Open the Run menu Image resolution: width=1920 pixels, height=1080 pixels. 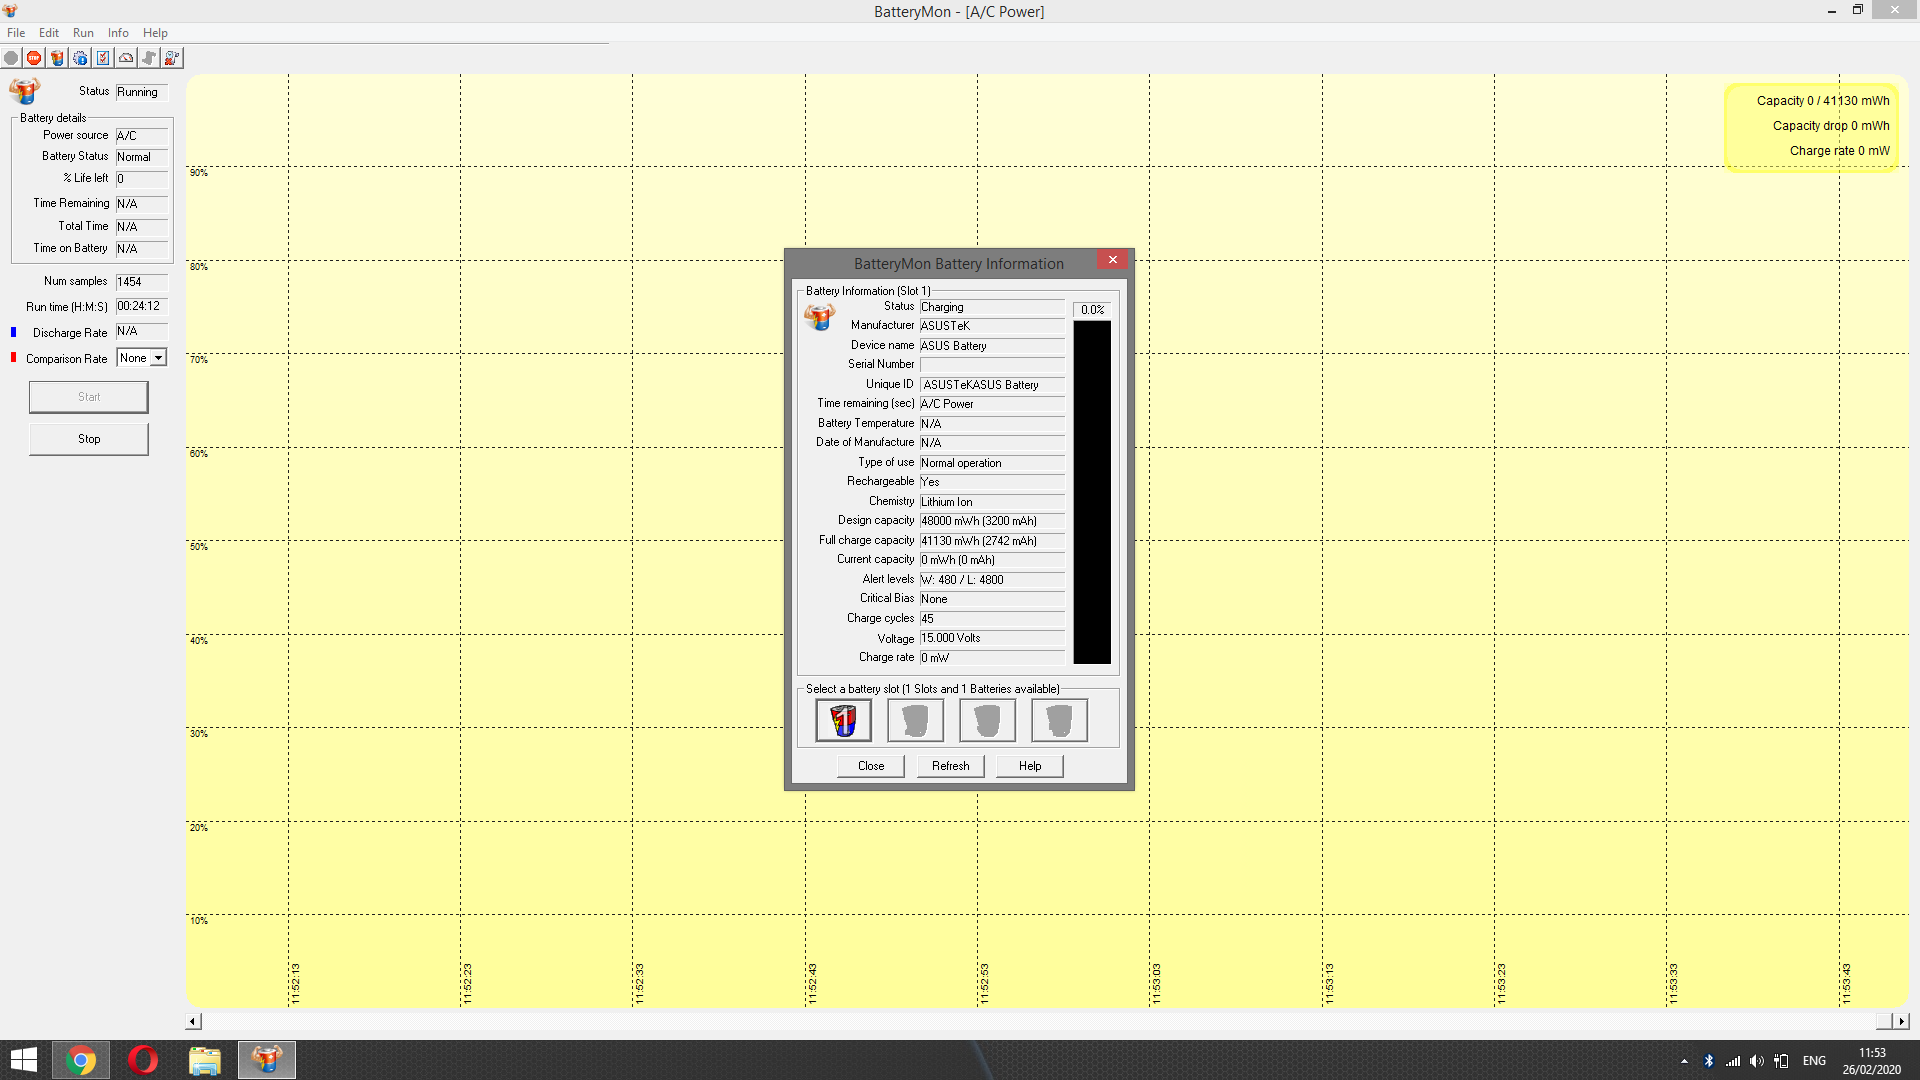[x=83, y=33]
